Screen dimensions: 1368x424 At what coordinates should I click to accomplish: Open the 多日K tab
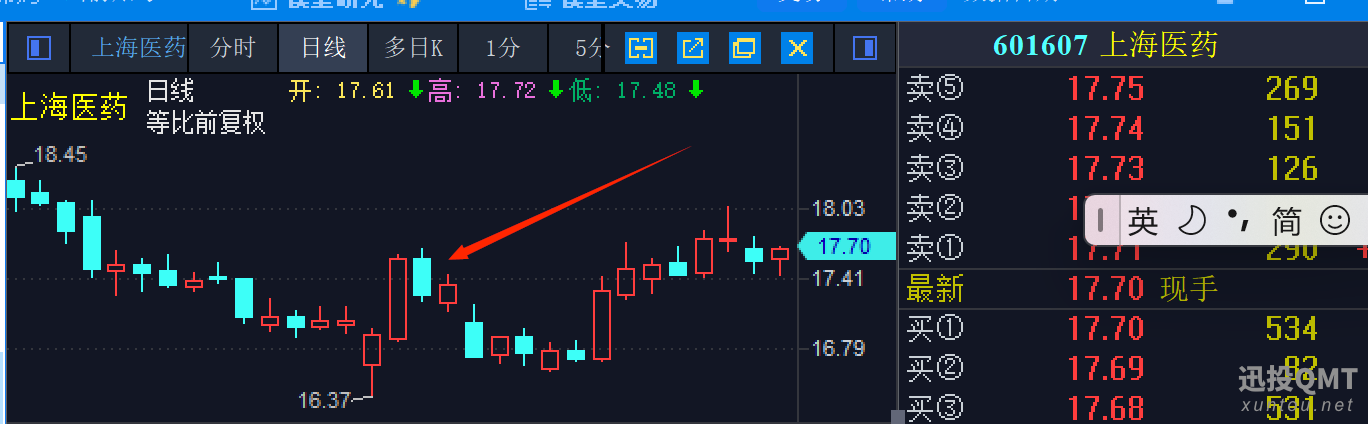(x=413, y=47)
